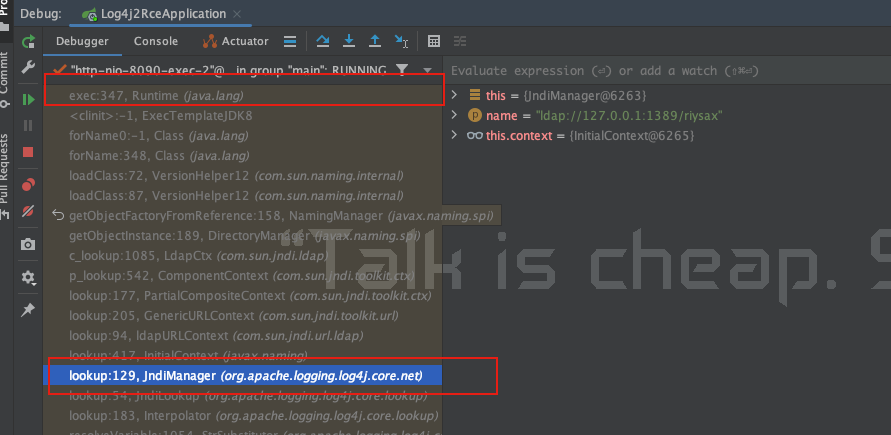Click the Step Over icon
The height and width of the screenshot is (435, 891).
click(x=323, y=41)
